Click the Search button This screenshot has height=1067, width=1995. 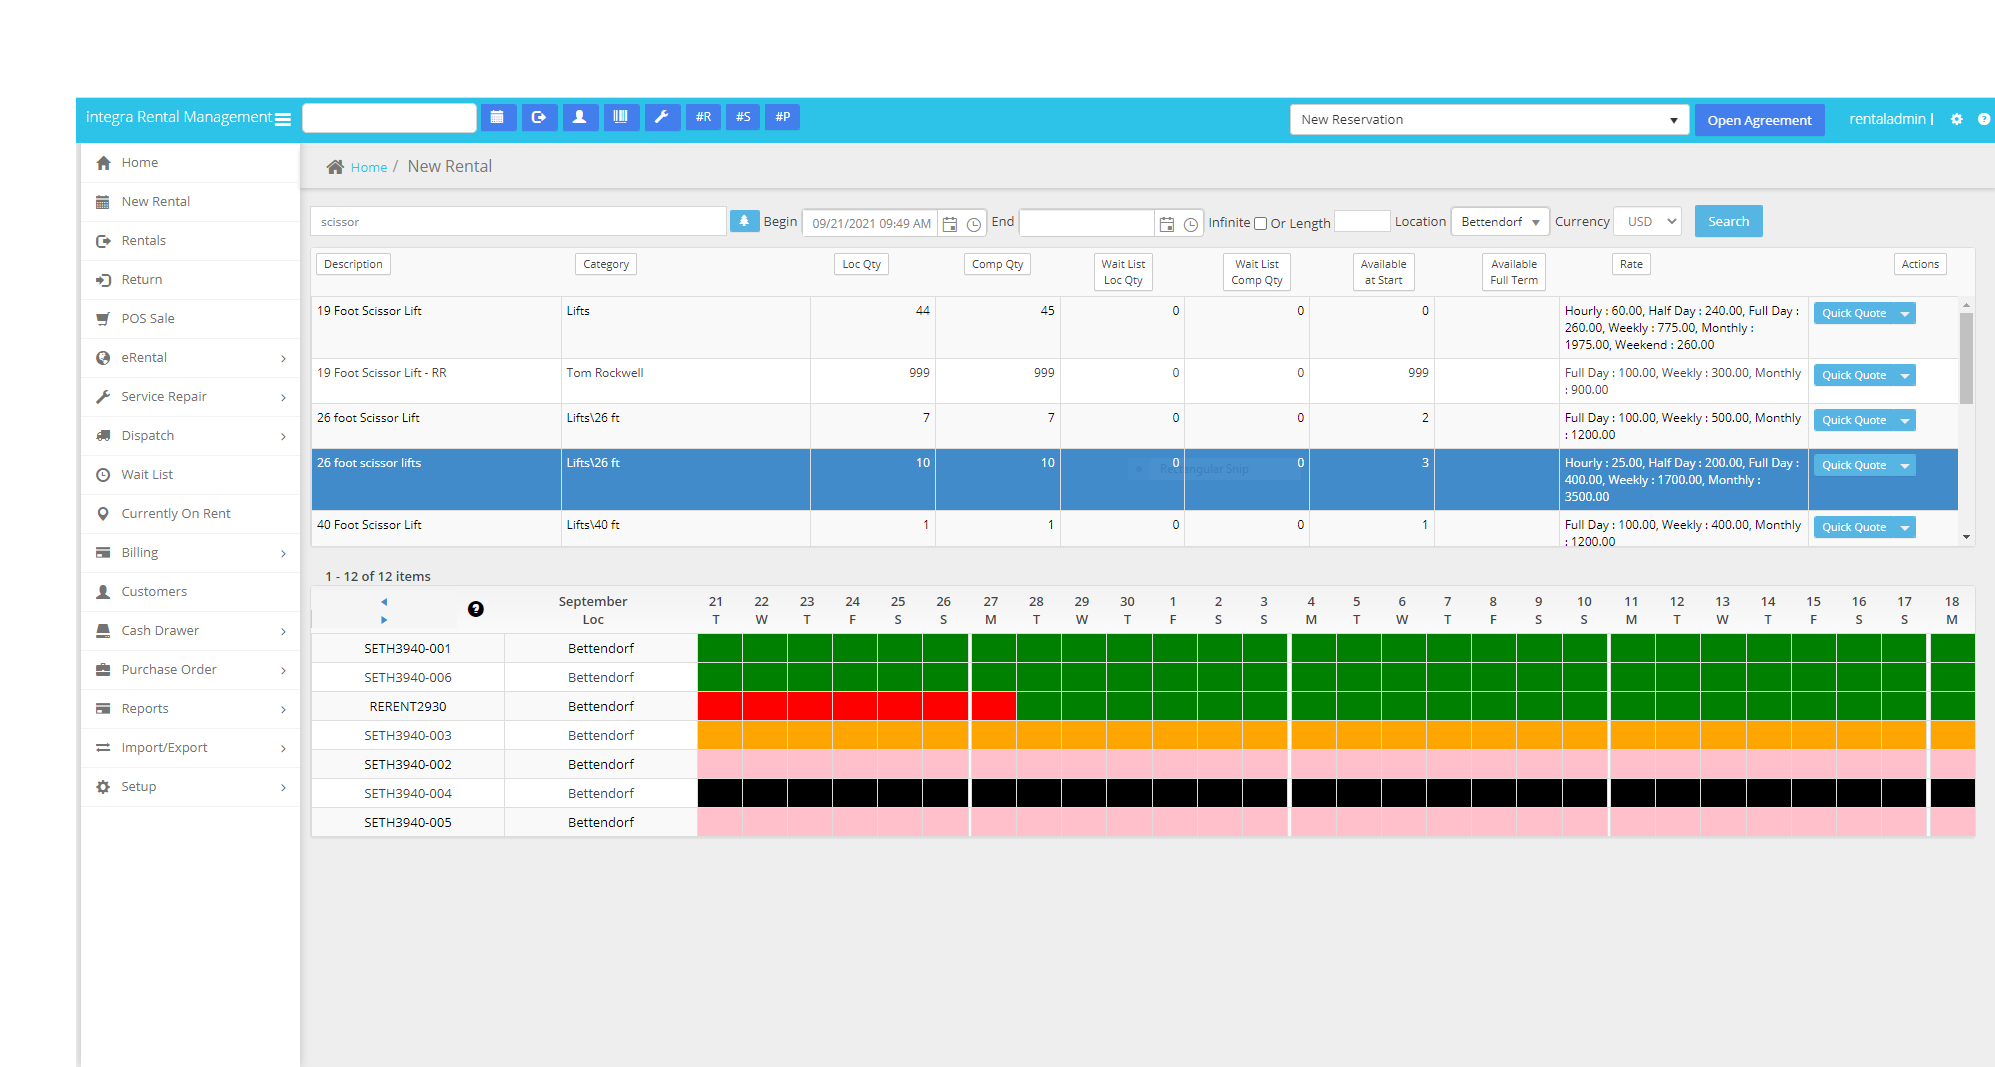(x=1727, y=222)
